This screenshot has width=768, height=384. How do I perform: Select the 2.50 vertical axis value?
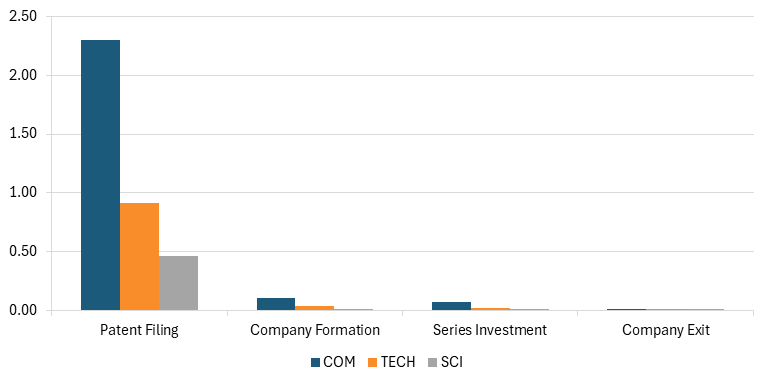(23, 17)
